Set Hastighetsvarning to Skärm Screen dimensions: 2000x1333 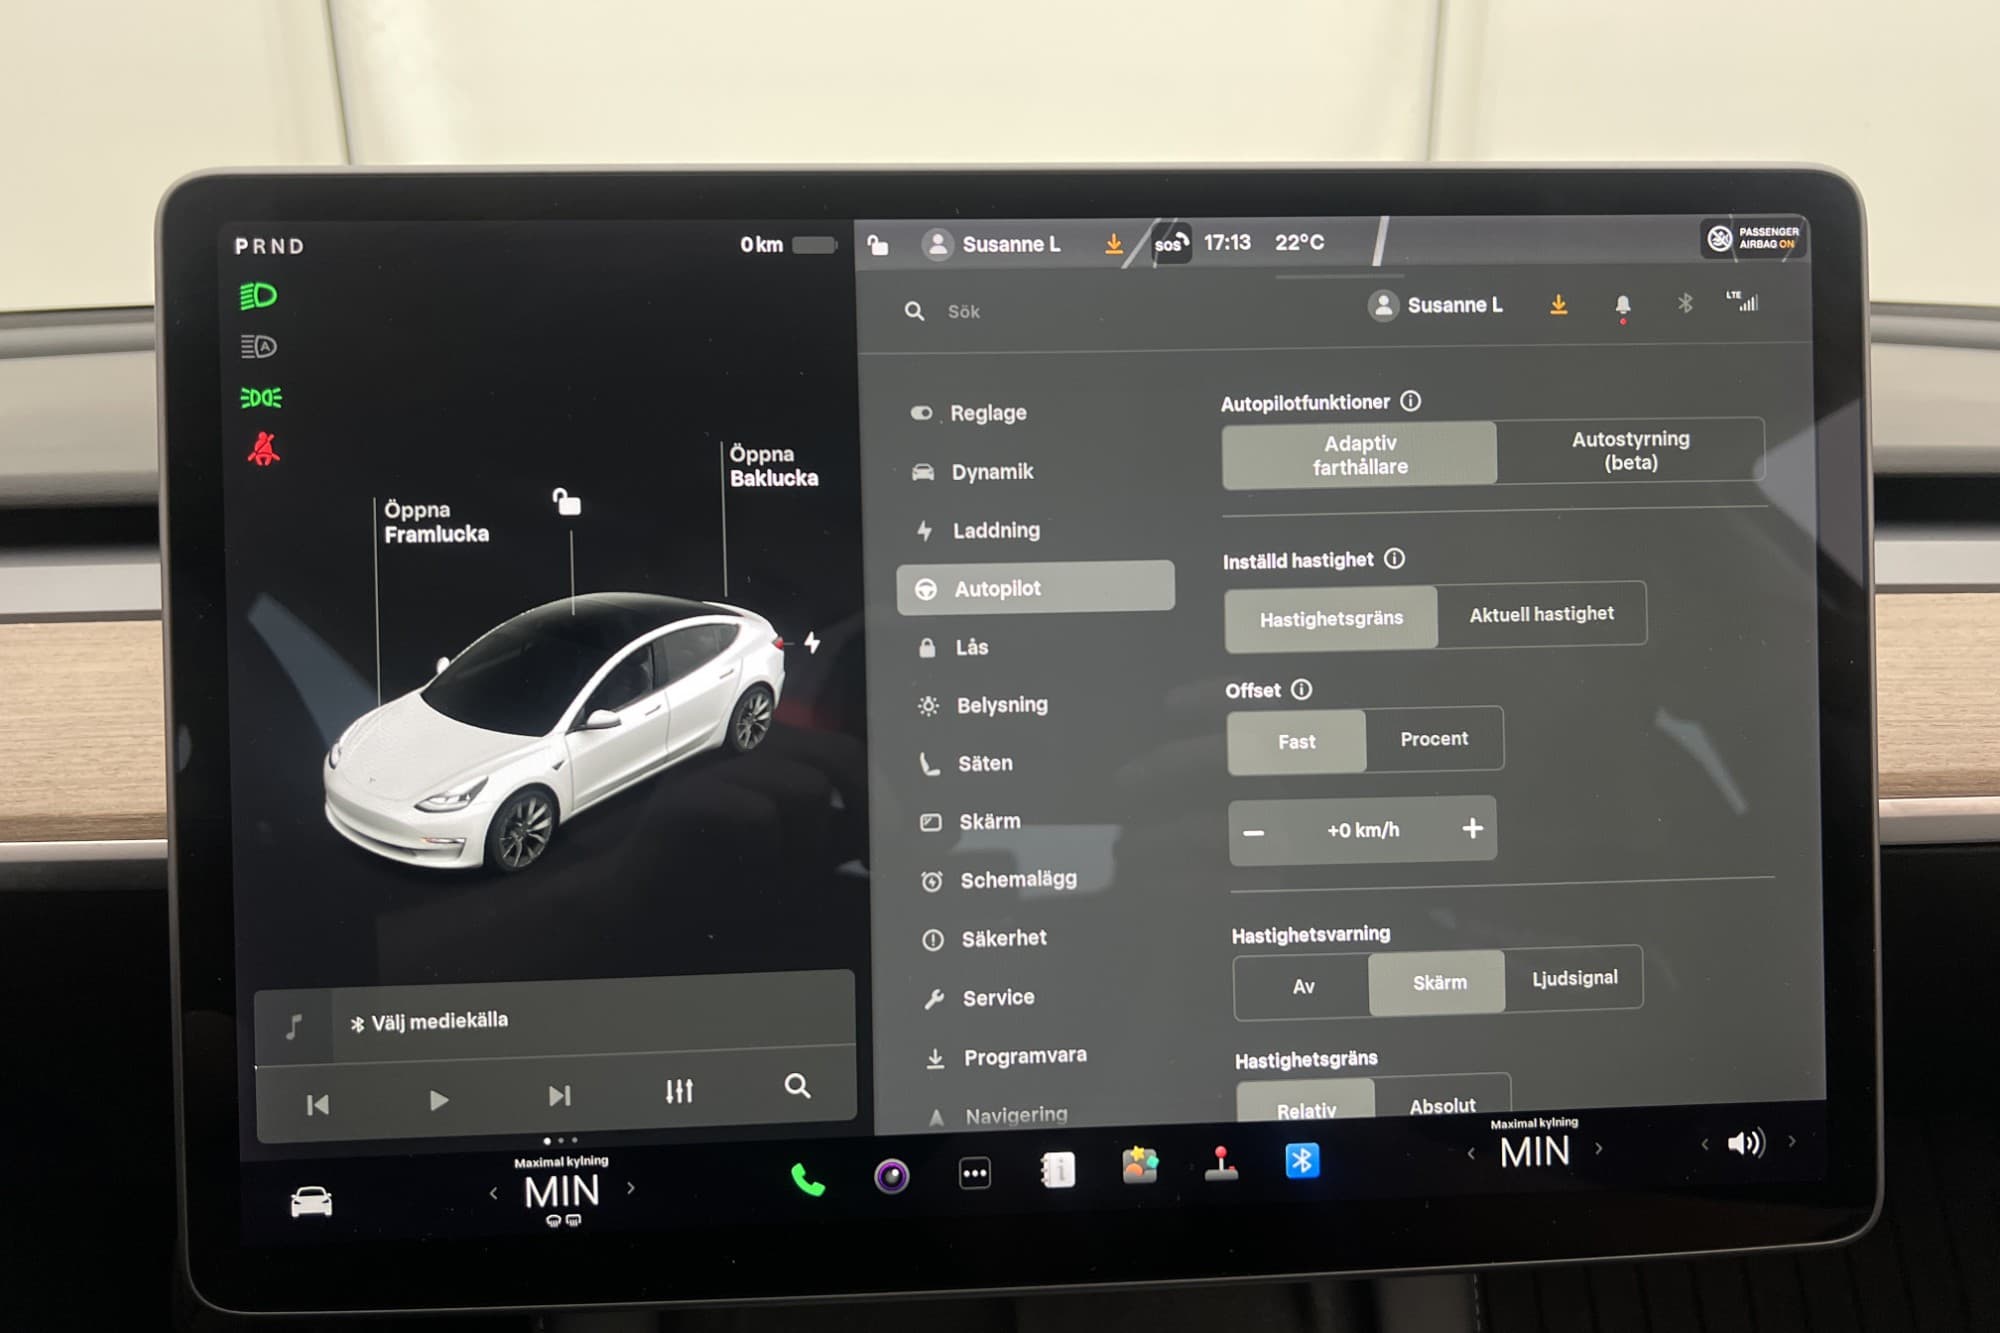tap(1438, 982)
